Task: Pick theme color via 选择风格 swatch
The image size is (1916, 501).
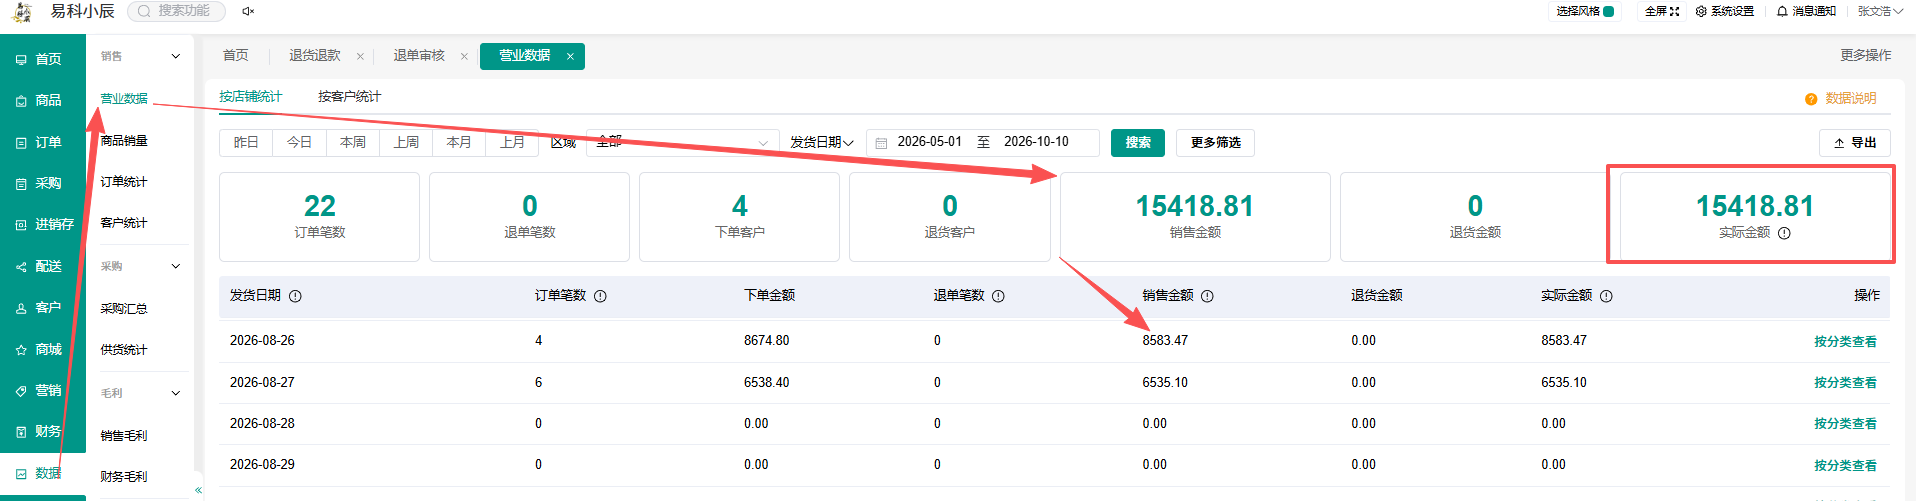Action: coord(1609,11)
